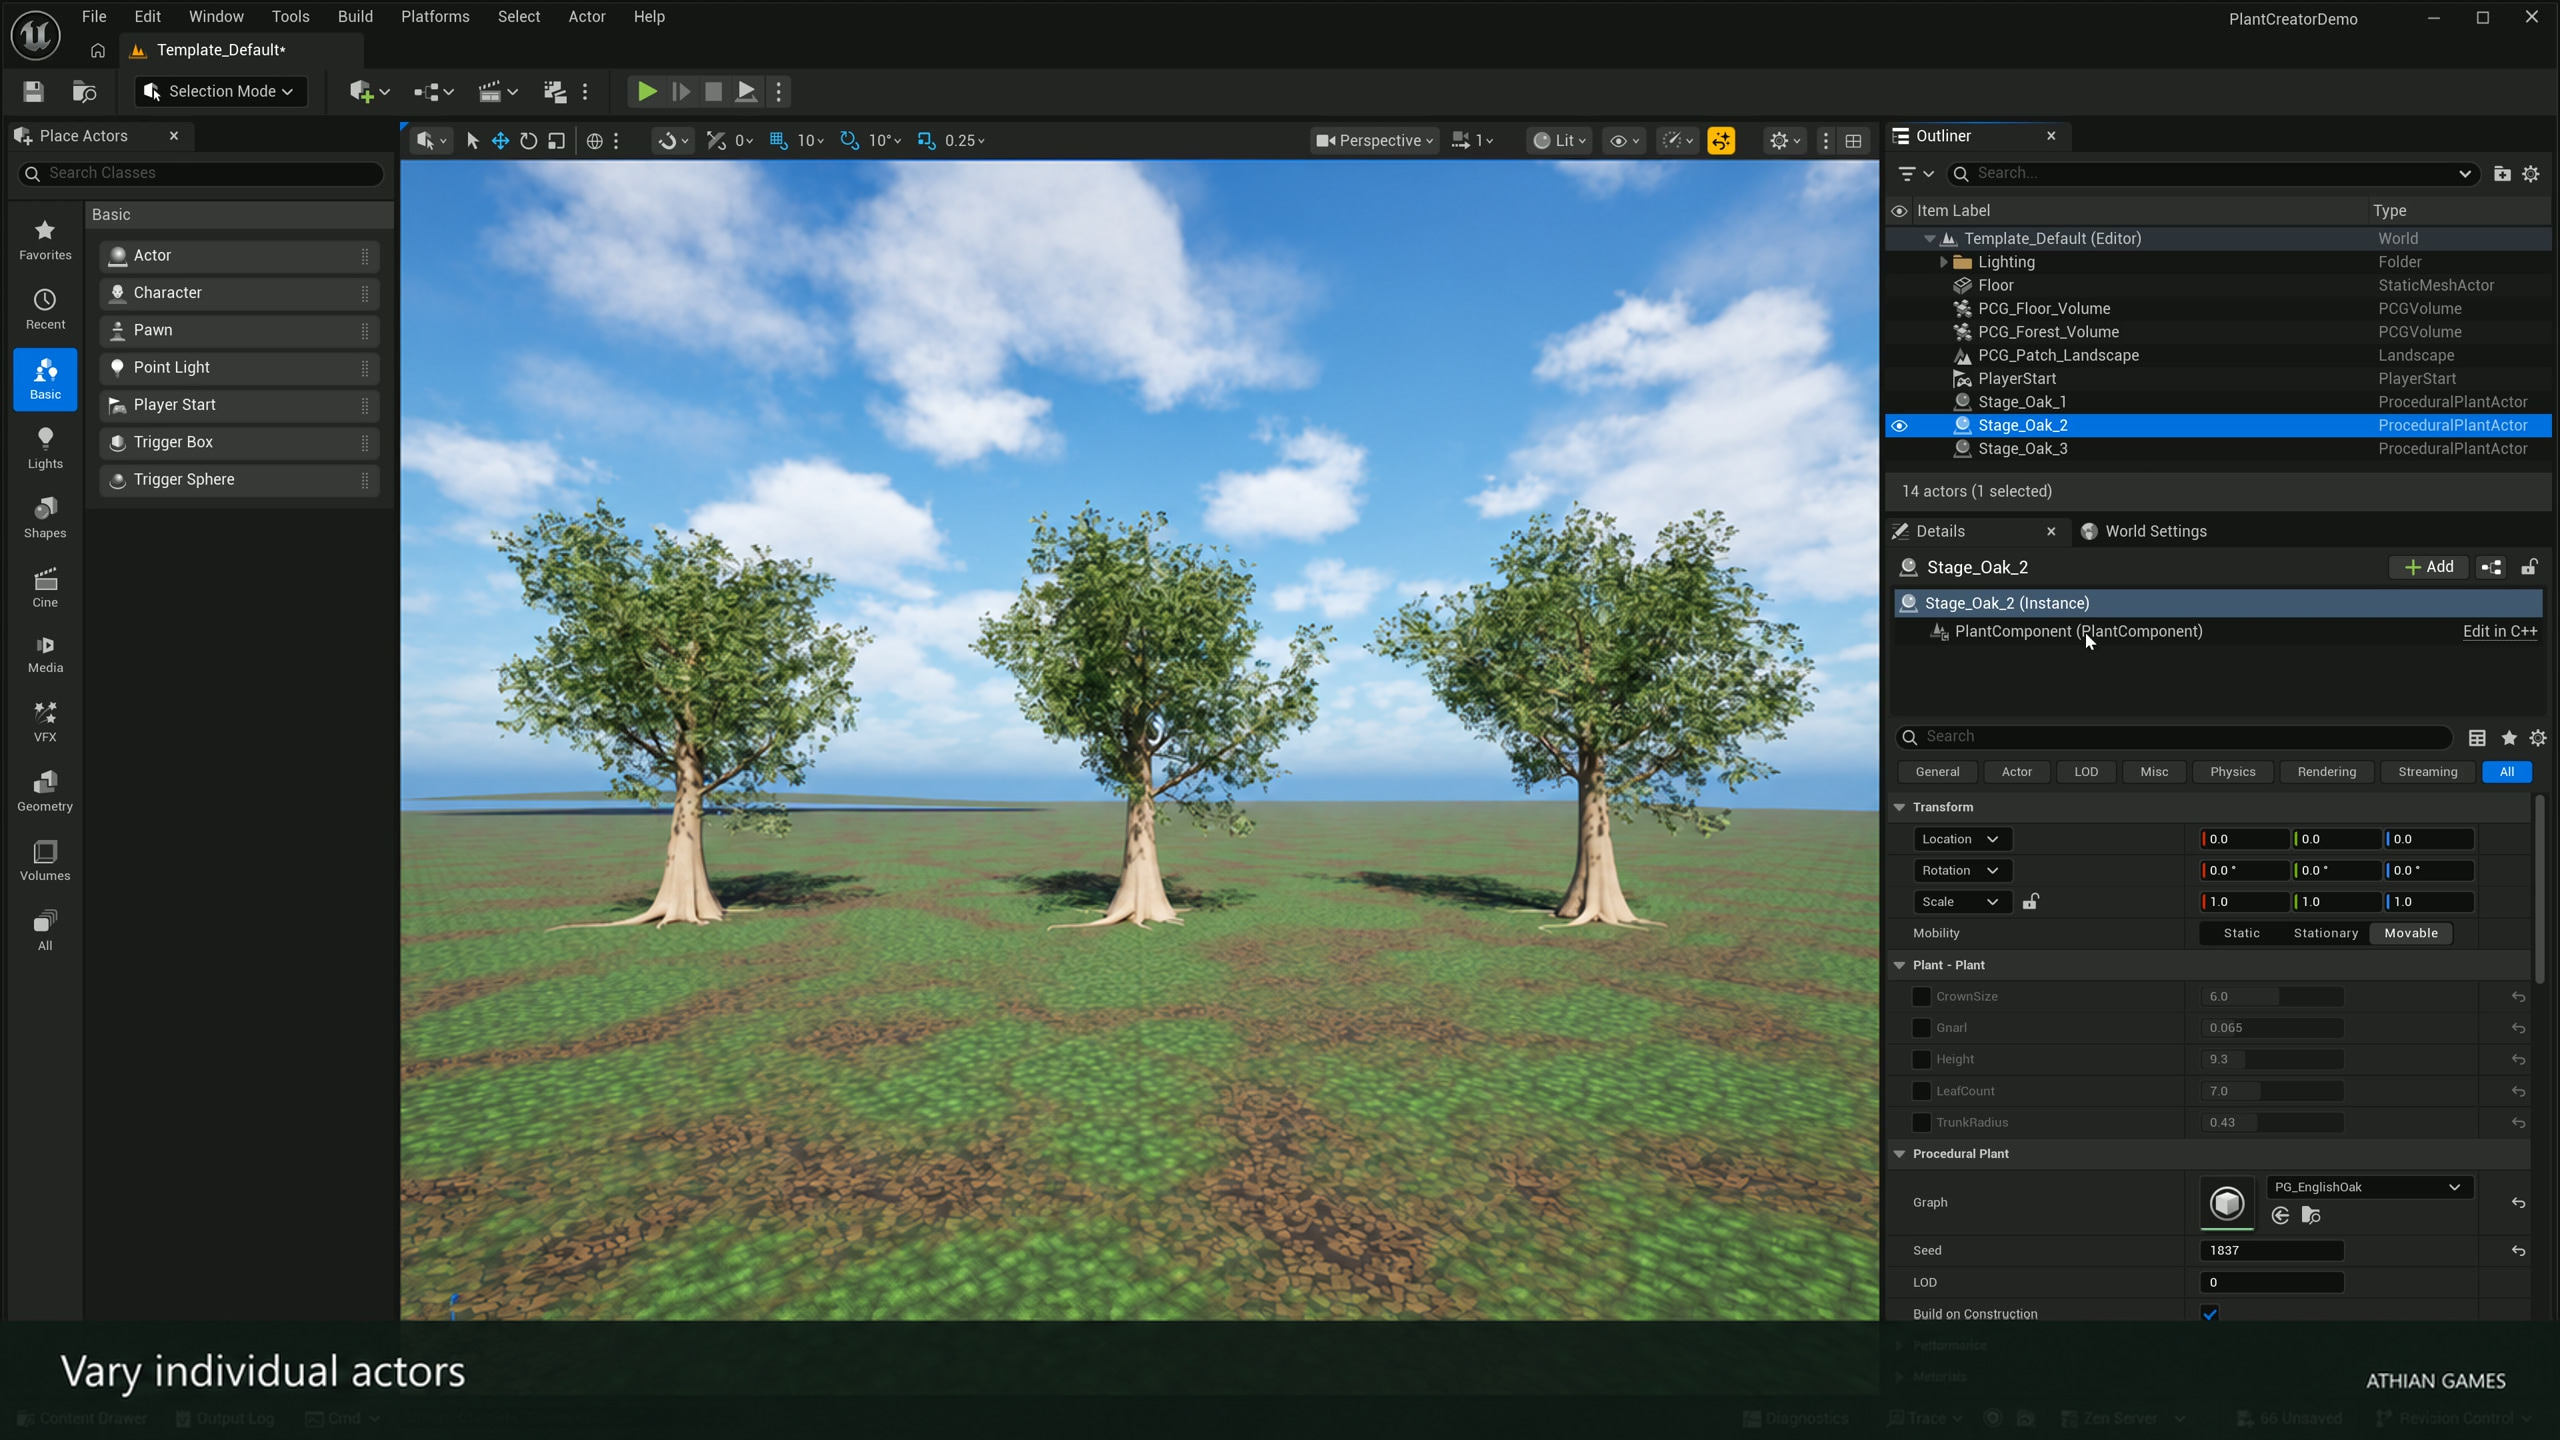Open the Lights category in Place Actors
The height and width of the screenshot is (1440, 2560).
(45, 449)
